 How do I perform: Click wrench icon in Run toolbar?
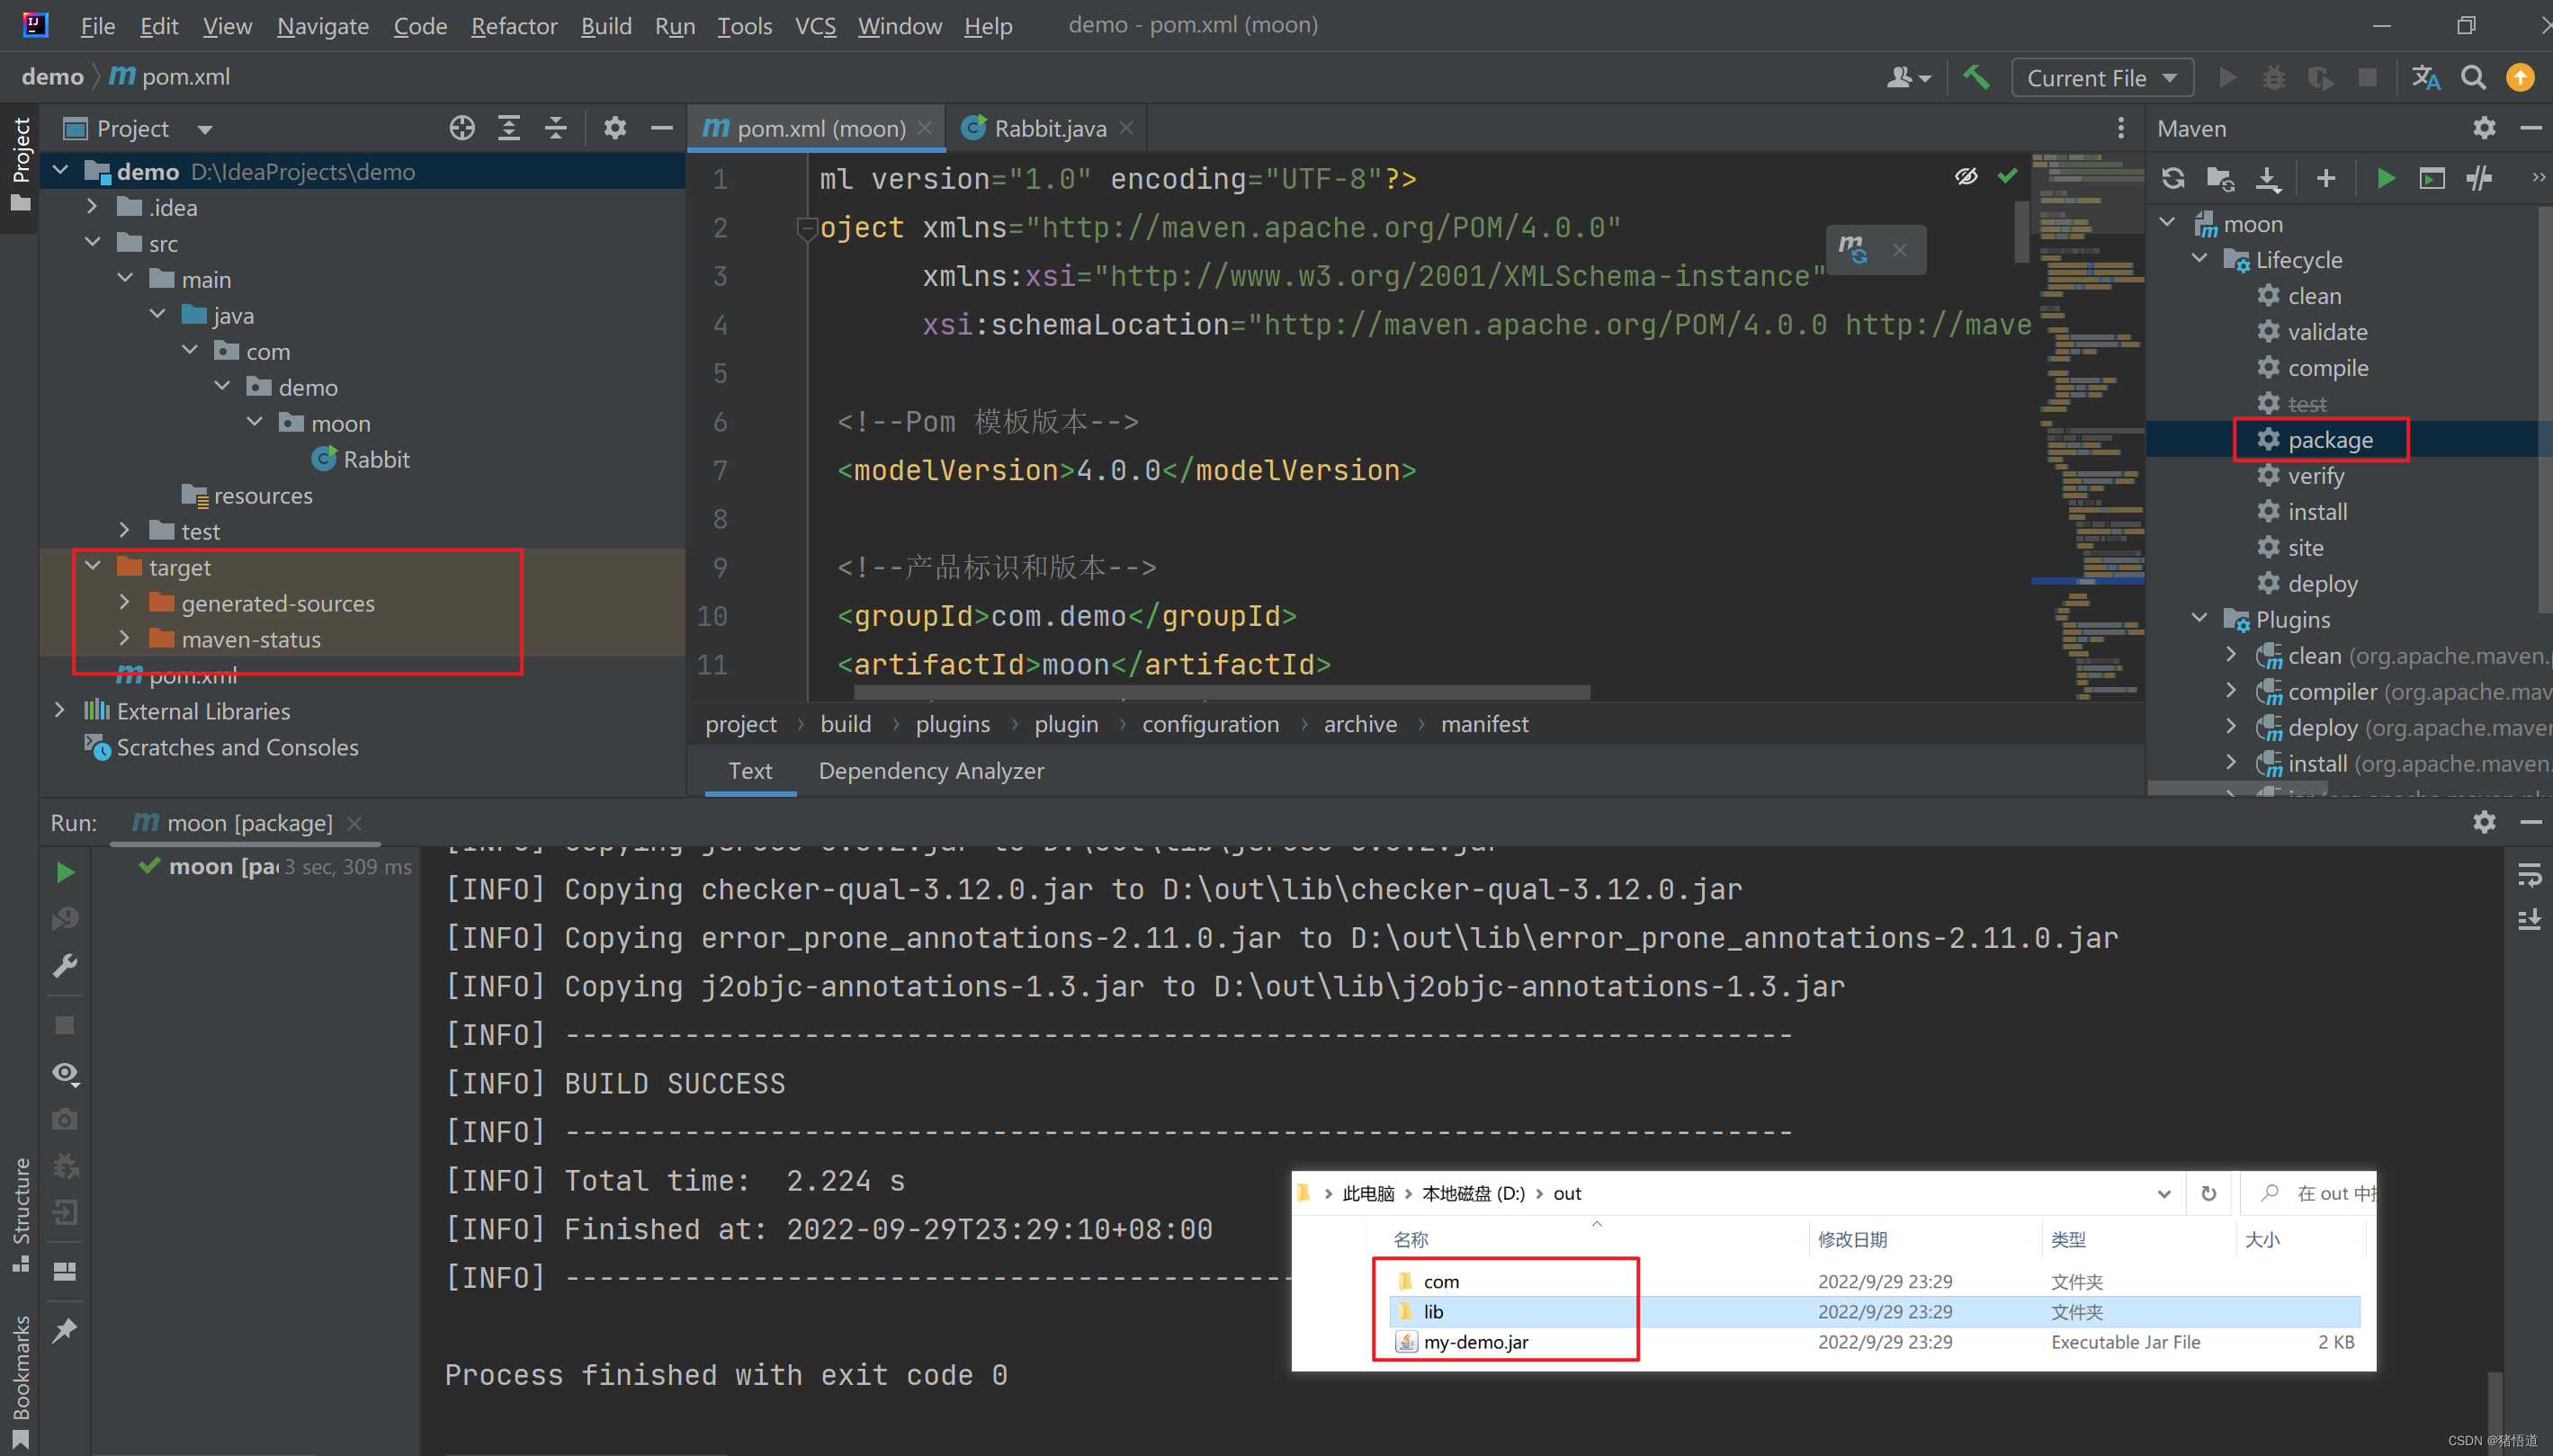click(x=65, y=965)
